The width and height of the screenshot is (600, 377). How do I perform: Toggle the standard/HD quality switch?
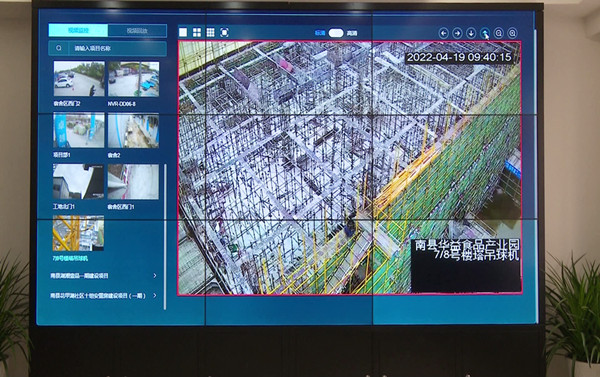336,33
